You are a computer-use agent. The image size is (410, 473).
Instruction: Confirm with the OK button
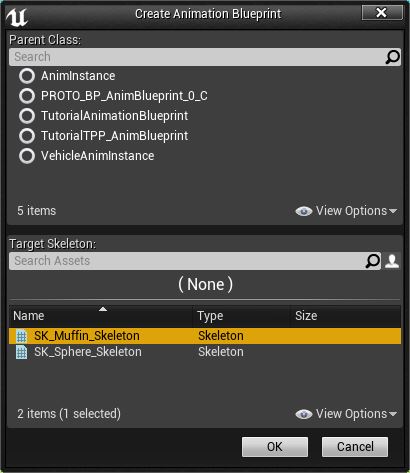click(275, 447)
